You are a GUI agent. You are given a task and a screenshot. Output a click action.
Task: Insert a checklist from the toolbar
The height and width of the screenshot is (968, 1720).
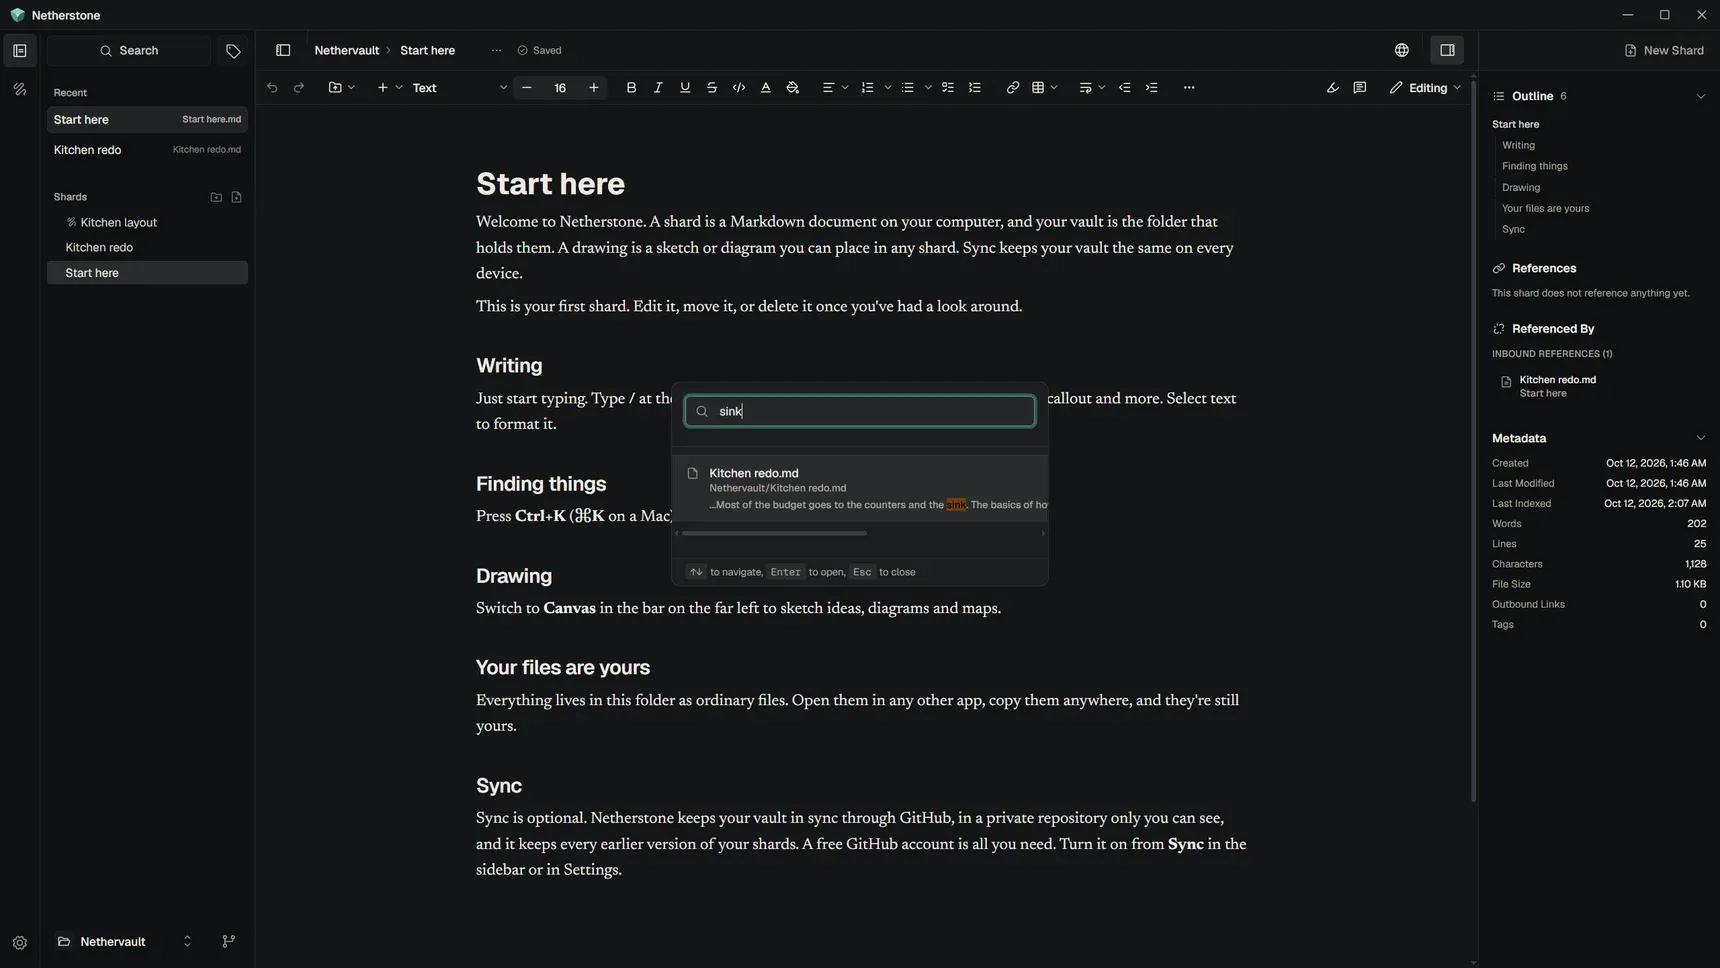(948, 88)
